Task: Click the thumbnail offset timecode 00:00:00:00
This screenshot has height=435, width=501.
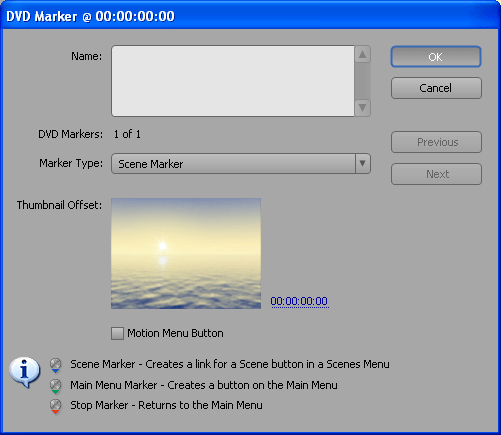Action: coord(299,301)
